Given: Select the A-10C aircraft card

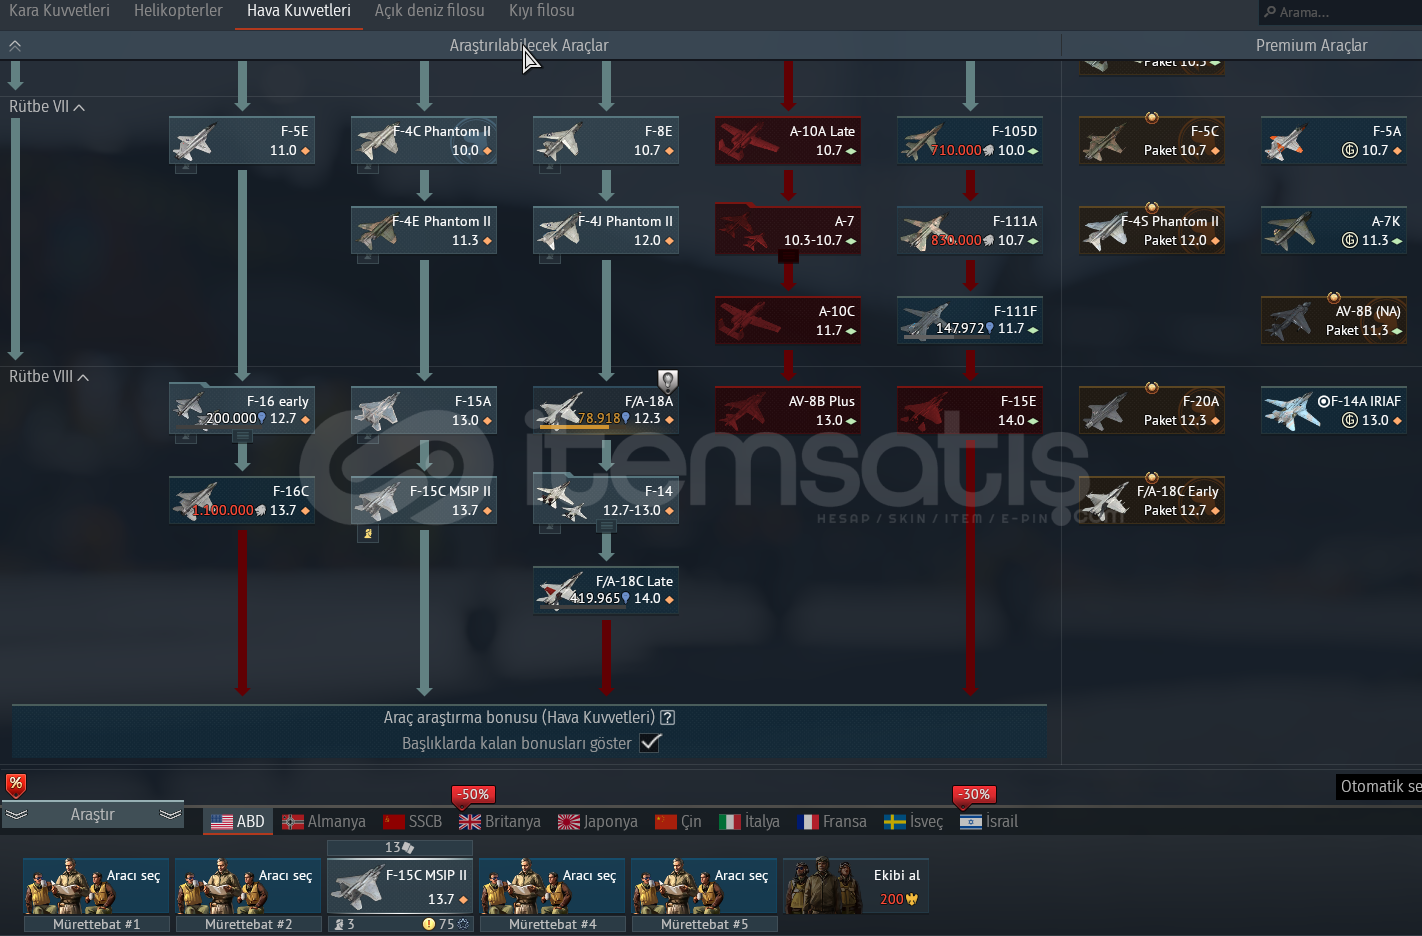Looking at the screenshot, I should (788, 320).
